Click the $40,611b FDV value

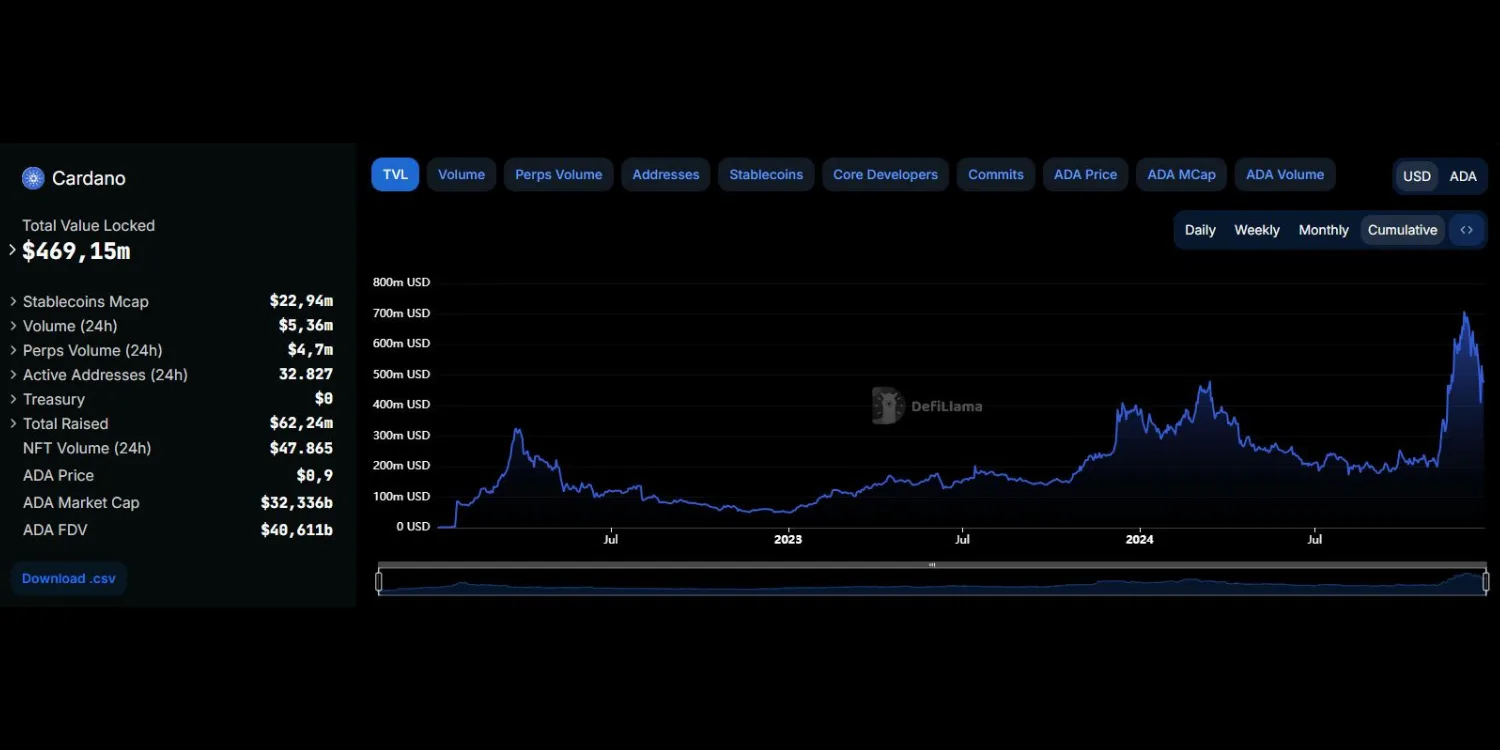(297, 530)
